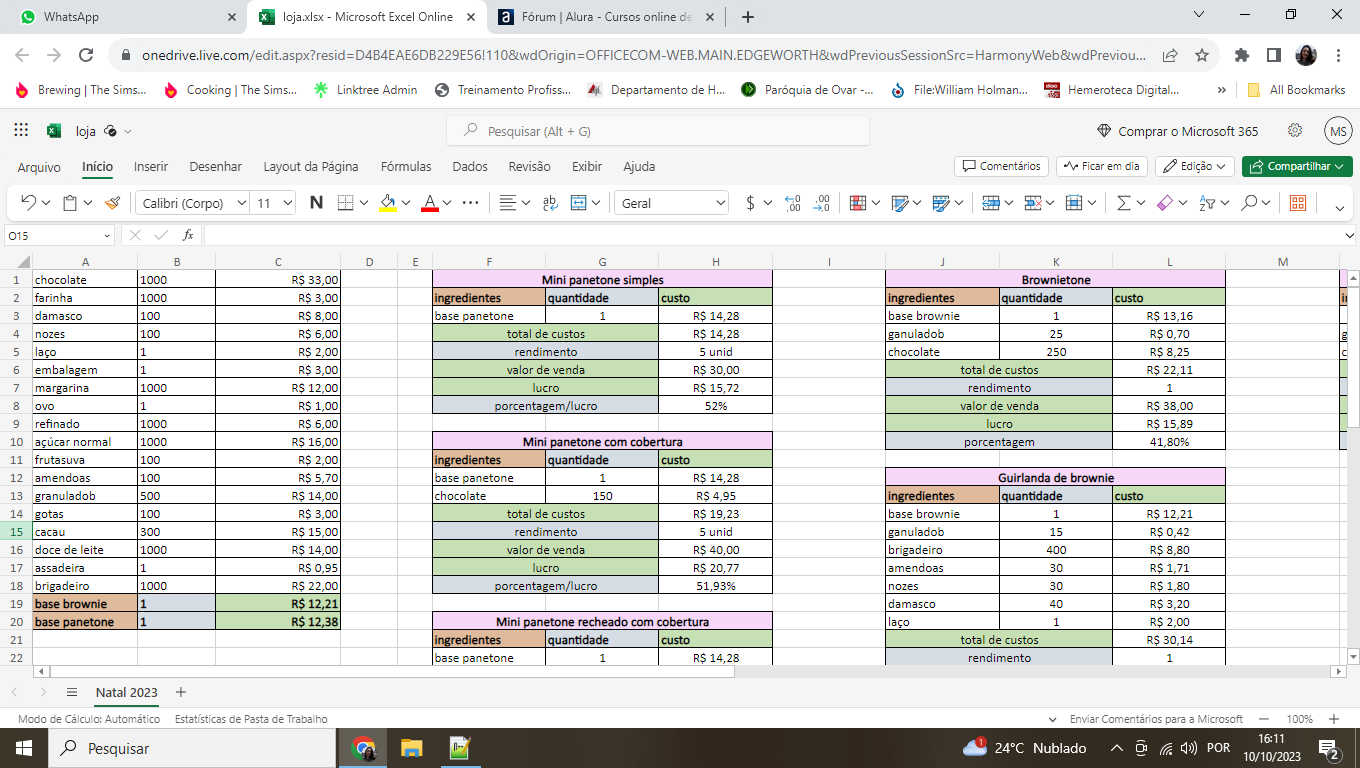Click Format as Table icon
This screenshot has height=768, width=1360.
(899, 203)
